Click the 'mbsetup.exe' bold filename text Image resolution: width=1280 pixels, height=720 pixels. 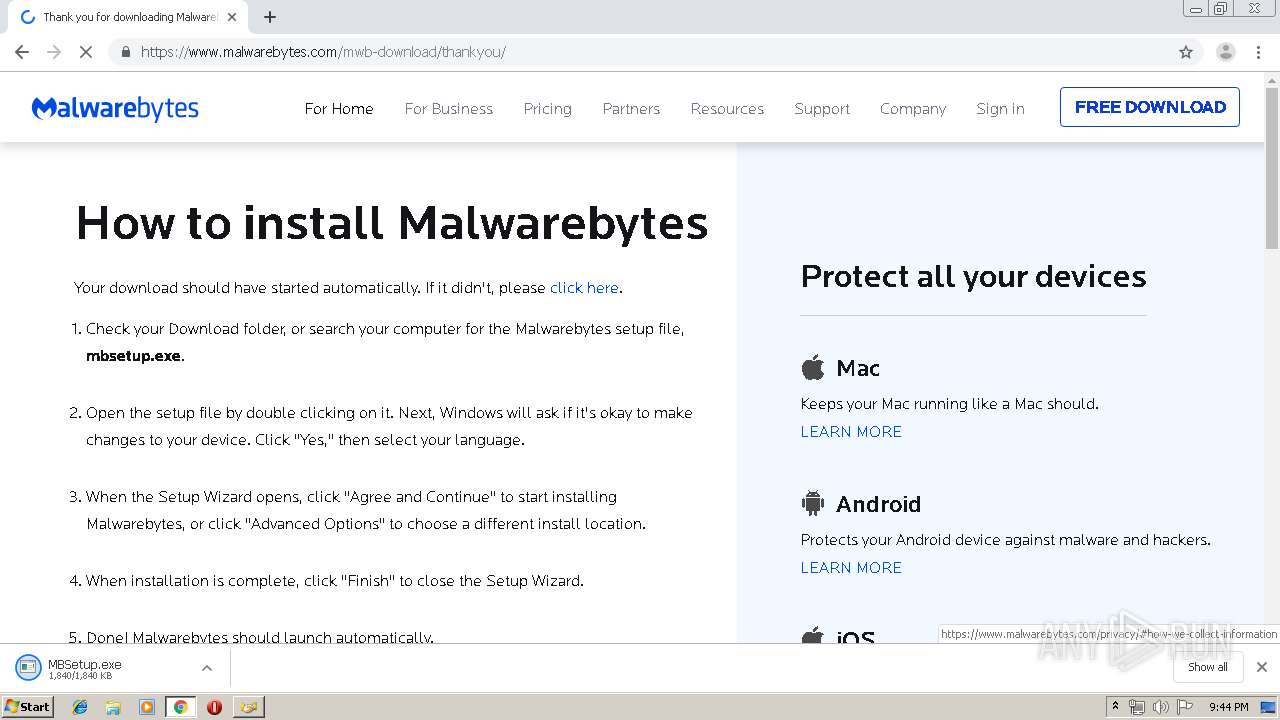pos(134,356)
